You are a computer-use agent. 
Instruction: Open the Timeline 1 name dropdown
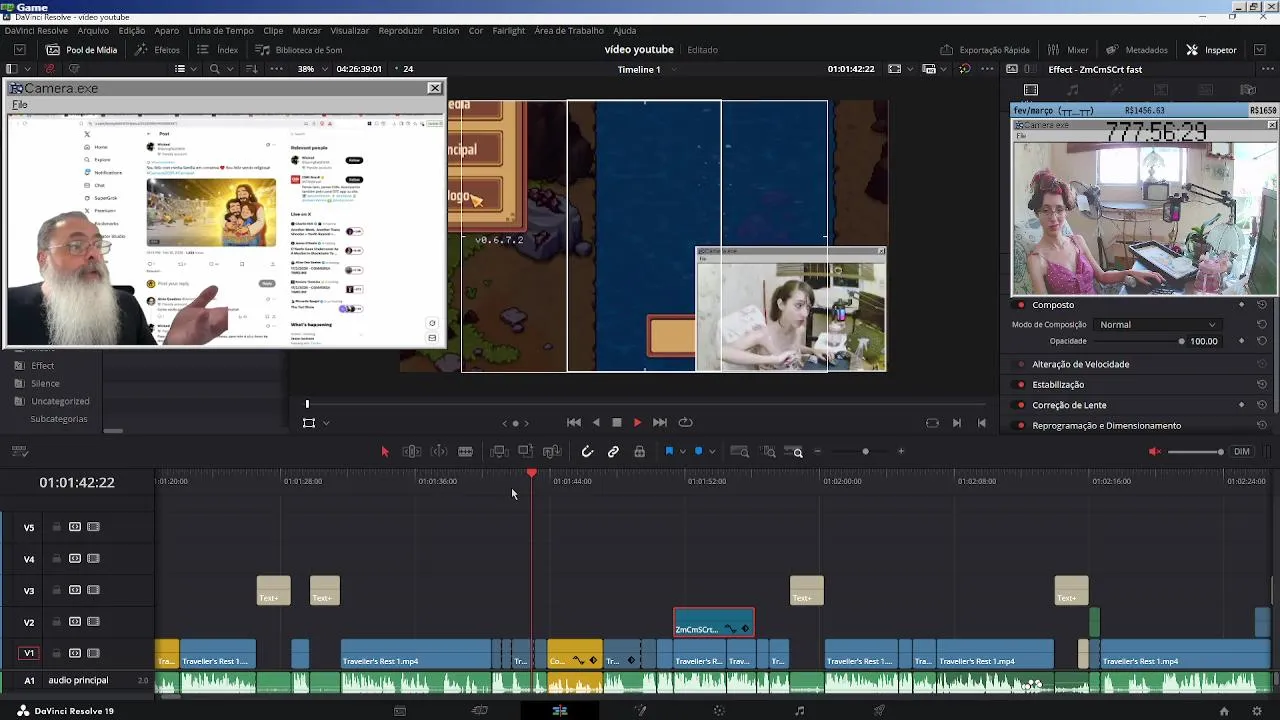tap(646, 69)
